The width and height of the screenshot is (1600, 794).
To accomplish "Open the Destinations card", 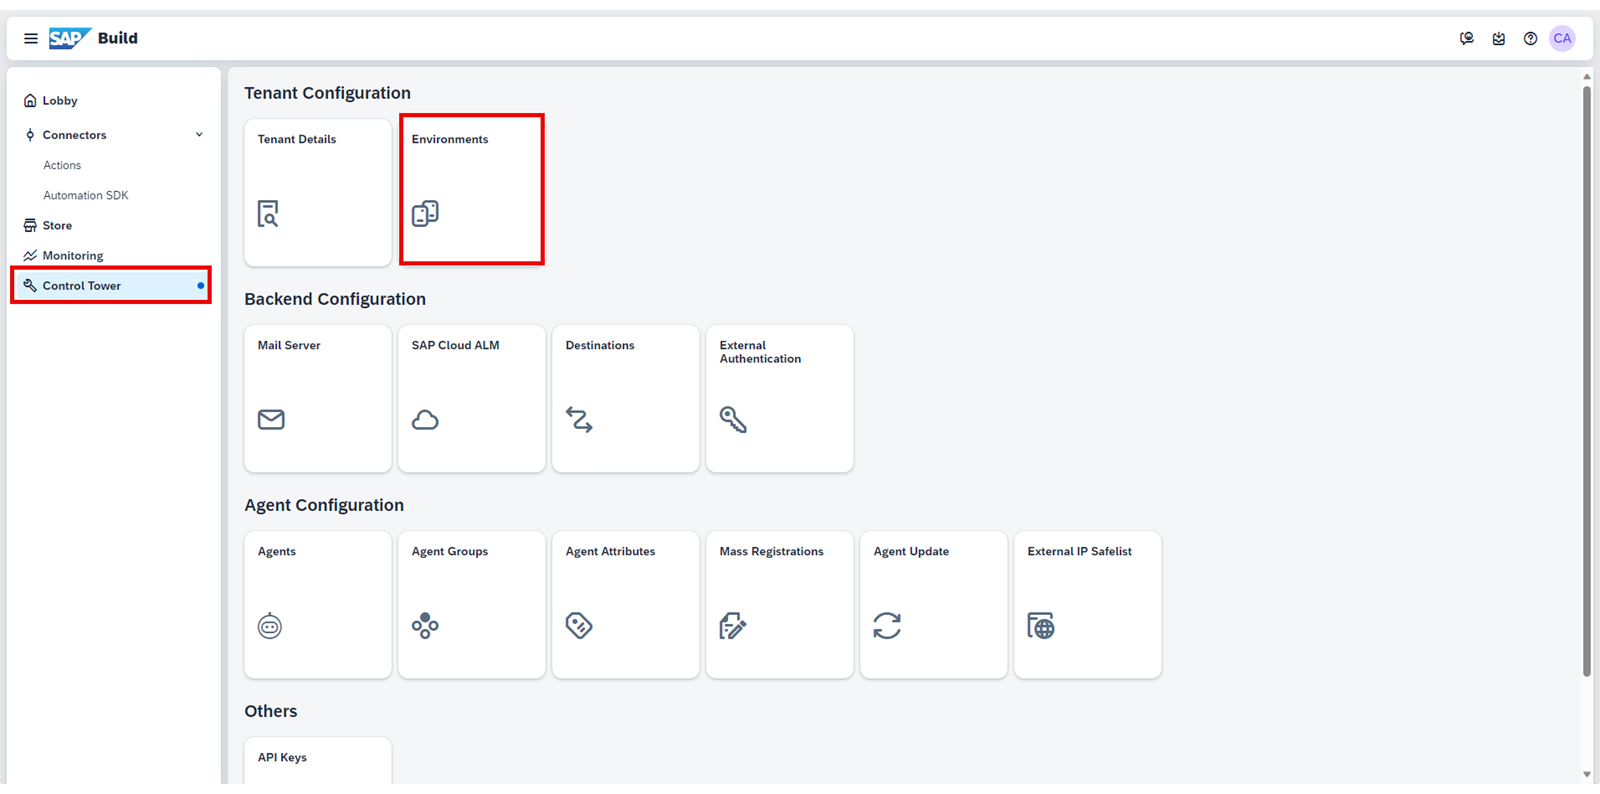I will tap(626, 398).
